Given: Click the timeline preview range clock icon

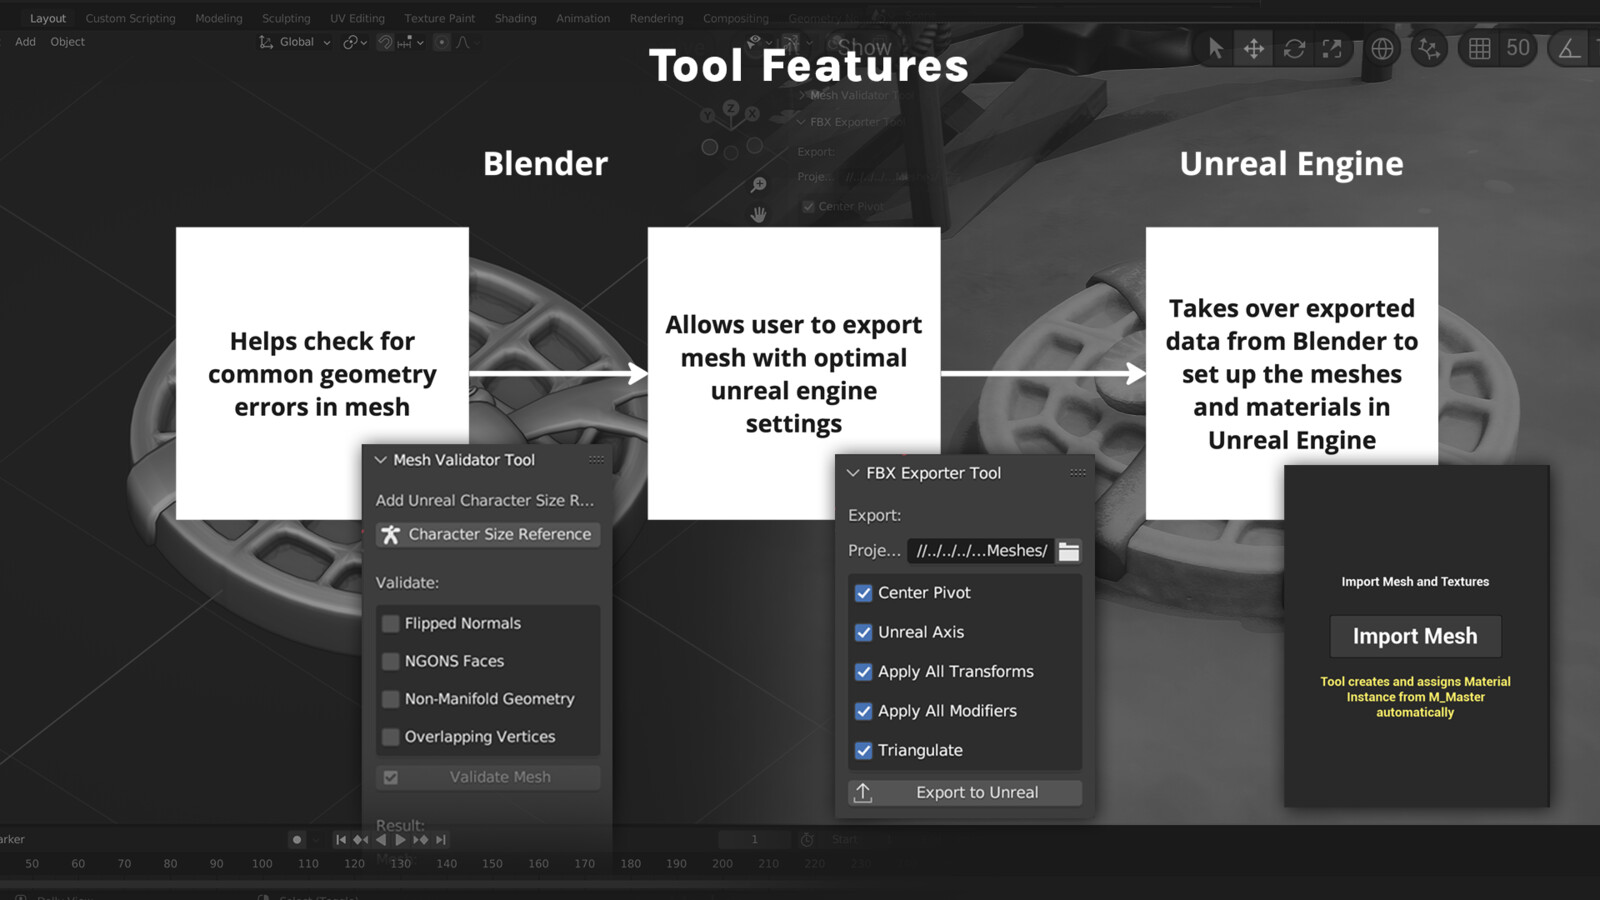Looking at the screenshot, I should pyautogui.click(x=807, y=840).
